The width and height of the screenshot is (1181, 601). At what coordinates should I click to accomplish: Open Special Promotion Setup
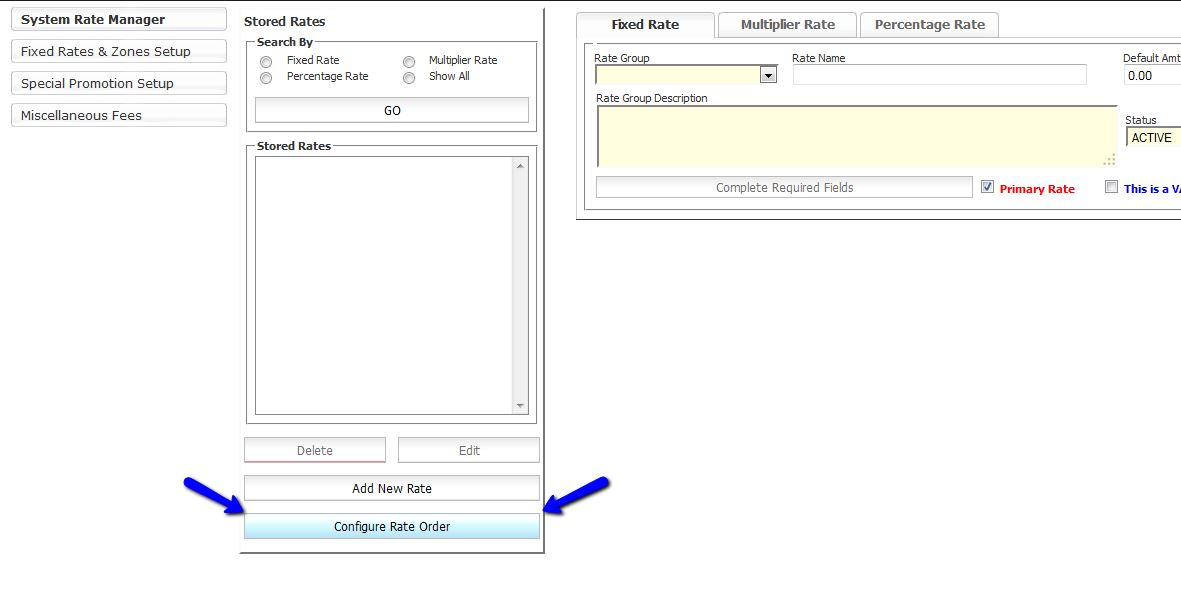pyautogui.click(x=118, y=83)
